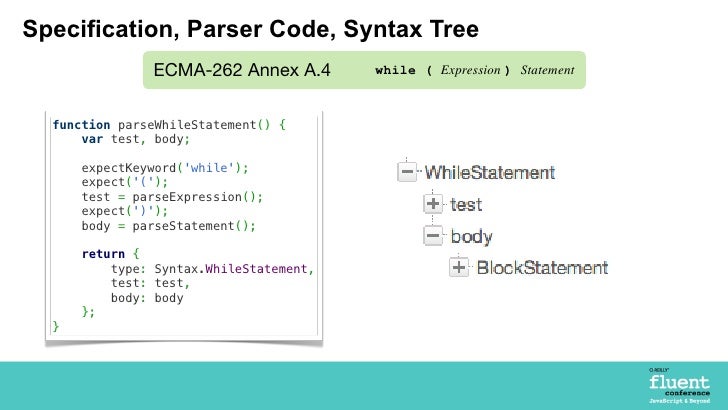Click the 'body: body' line
Viewport: 728px width, 410px height.
tap(147, 298)
